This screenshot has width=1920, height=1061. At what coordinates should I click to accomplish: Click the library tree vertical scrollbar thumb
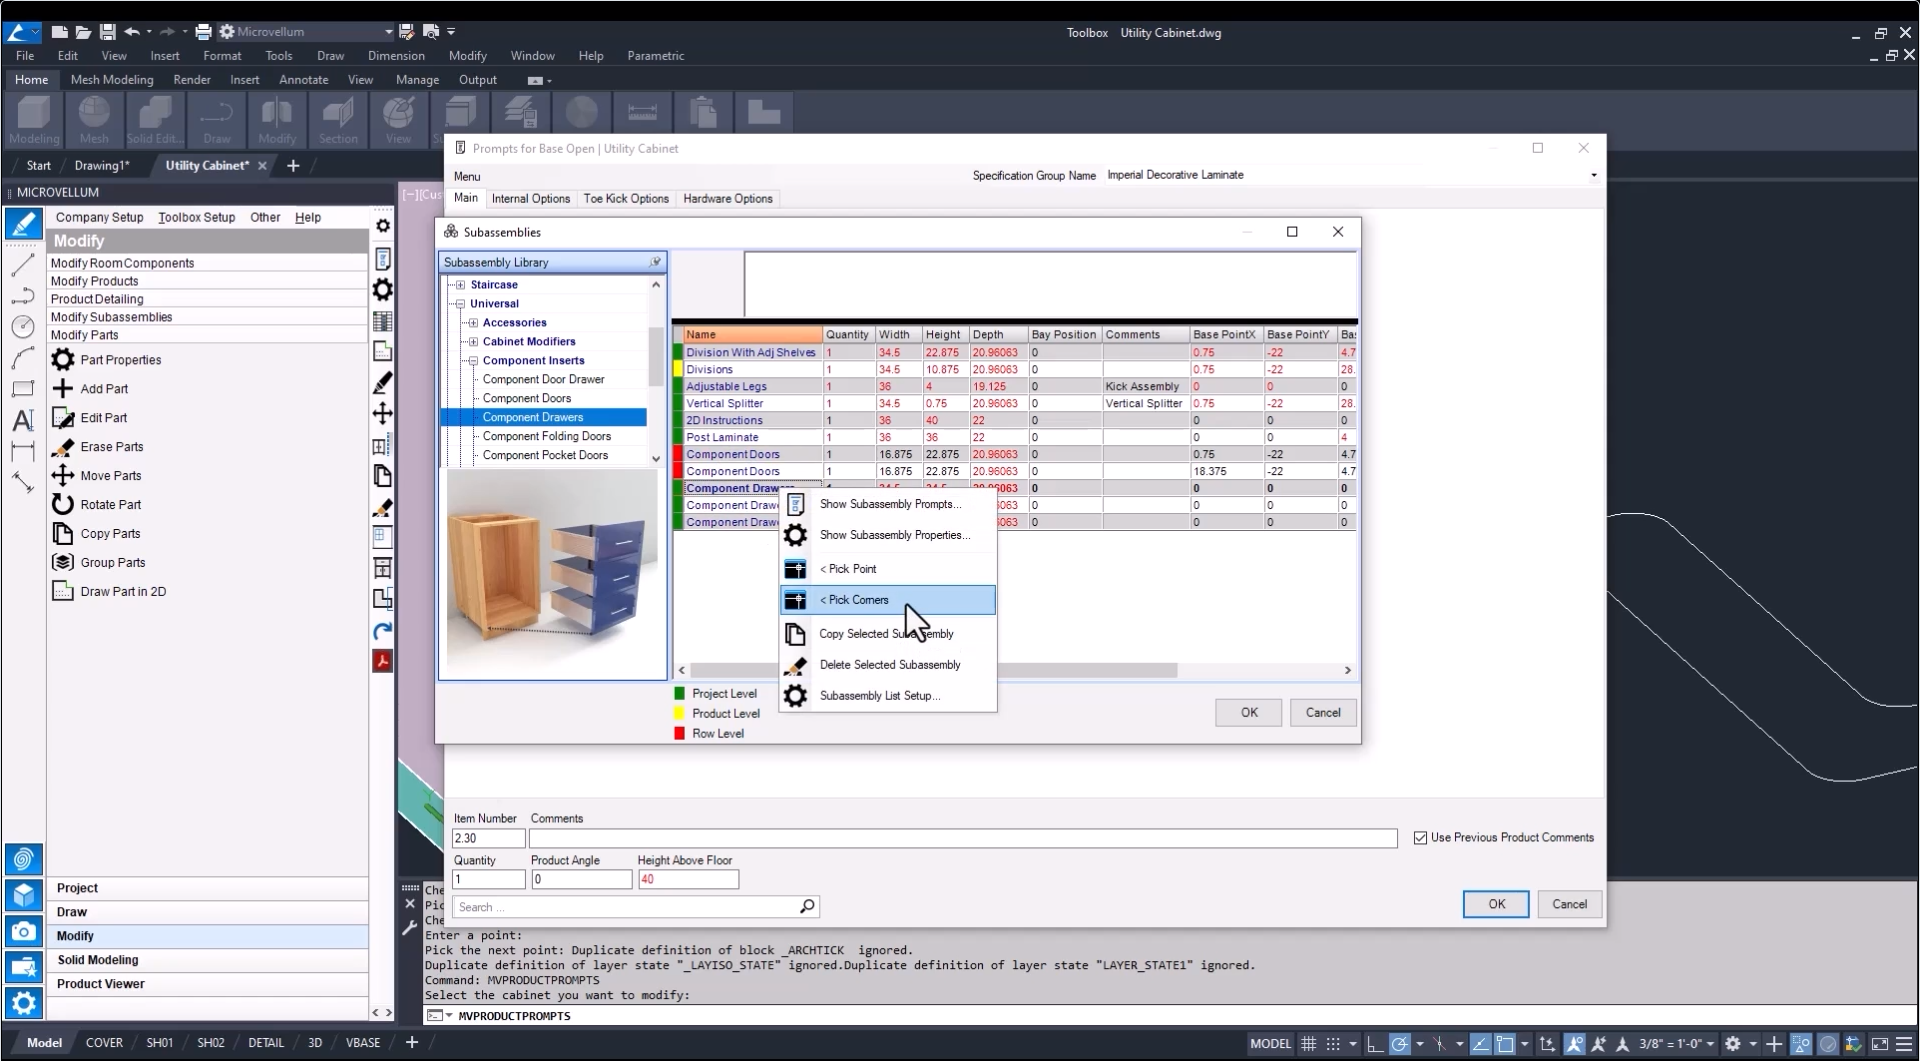[656, 355]
